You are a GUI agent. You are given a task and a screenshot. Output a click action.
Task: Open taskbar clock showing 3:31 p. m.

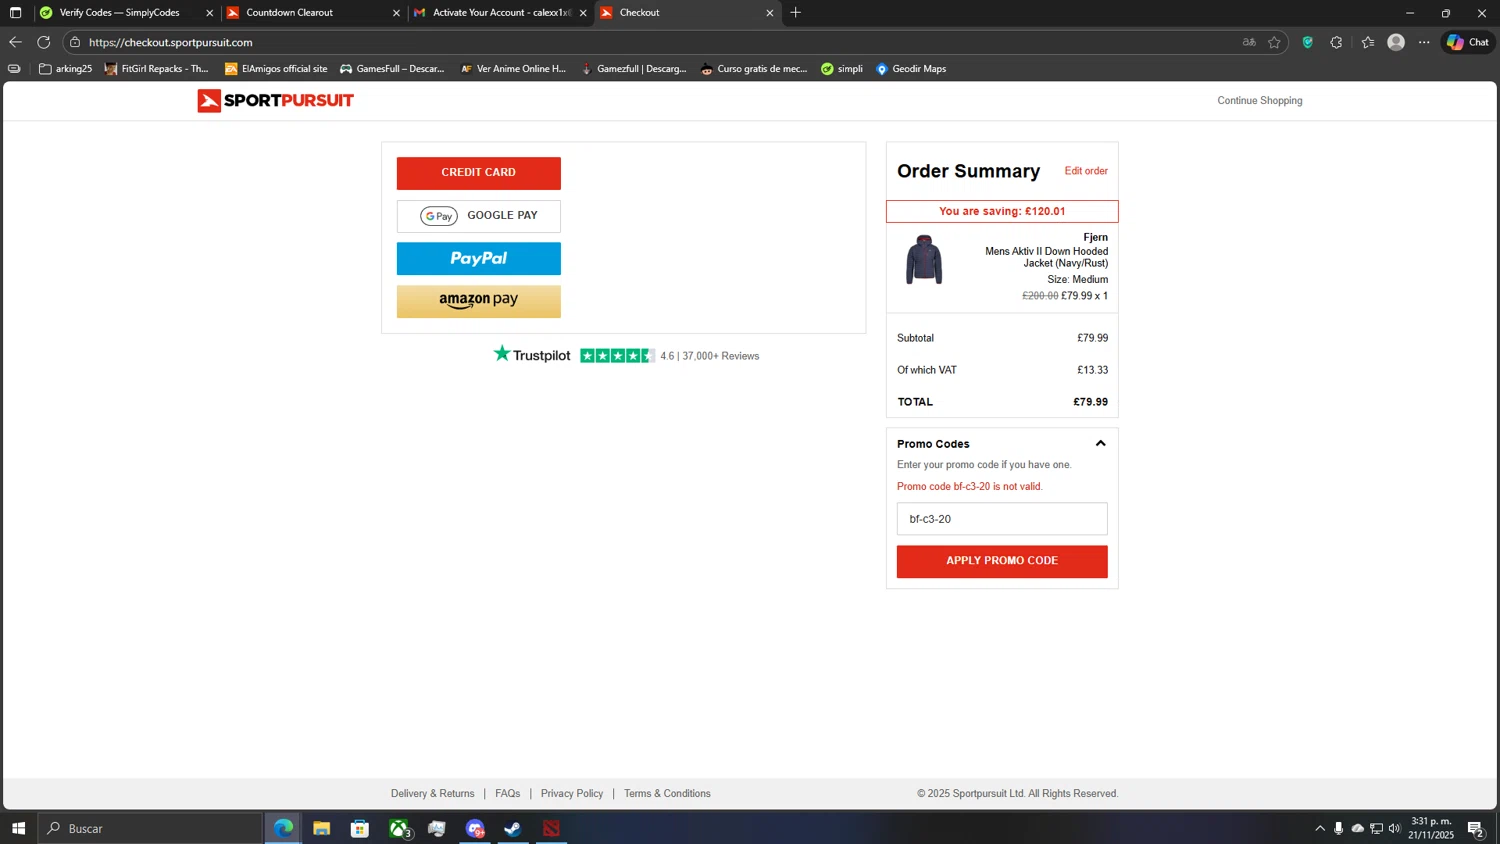(x=1431, y=828)
